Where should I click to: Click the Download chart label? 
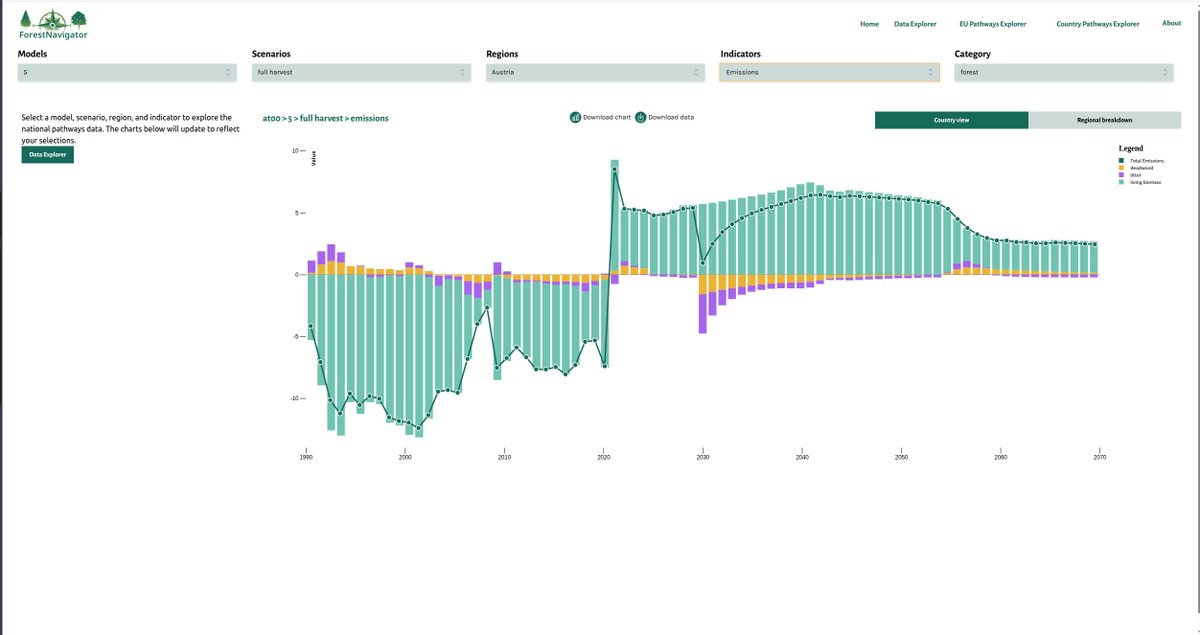point(607,117)
